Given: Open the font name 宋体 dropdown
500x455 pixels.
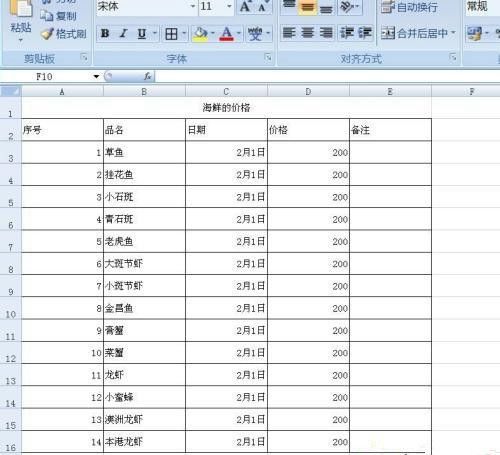Looking at the screenshot, I should (193, 6).
